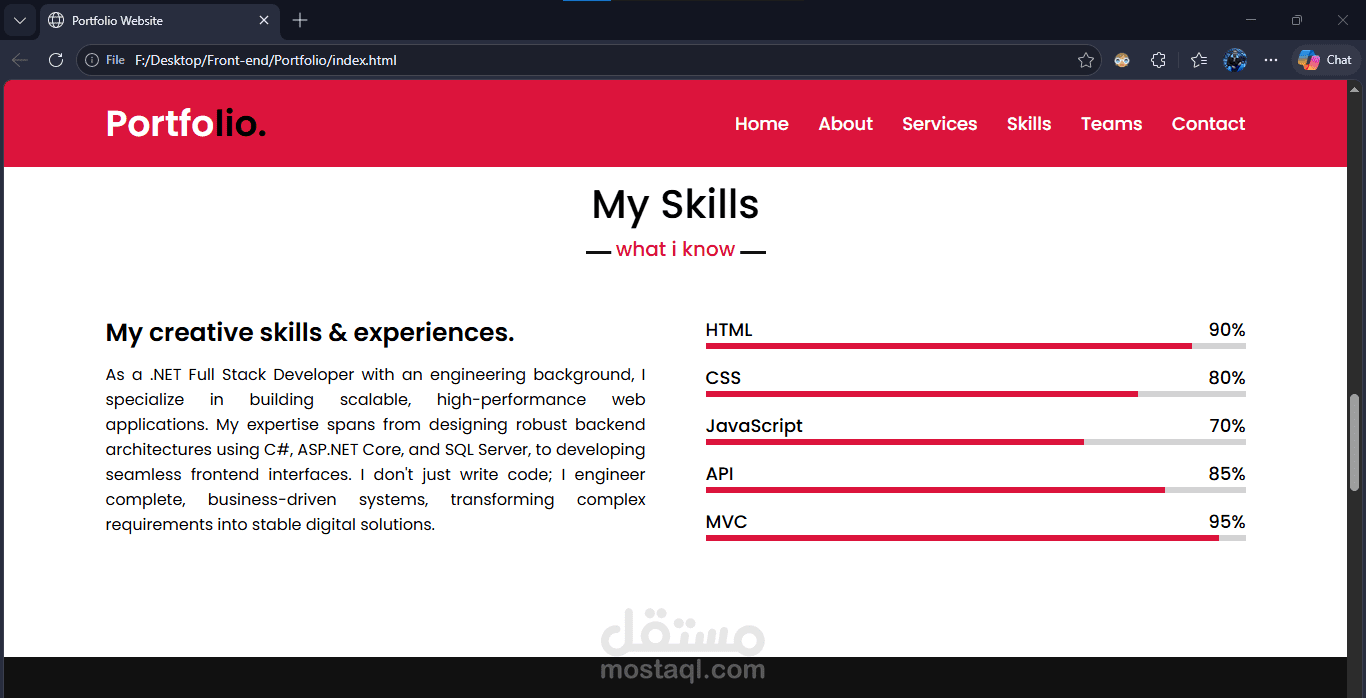The width and height of the screenshot is (1366, 698).
Task: Restore down the browser window
Action: pos(1297,20)
